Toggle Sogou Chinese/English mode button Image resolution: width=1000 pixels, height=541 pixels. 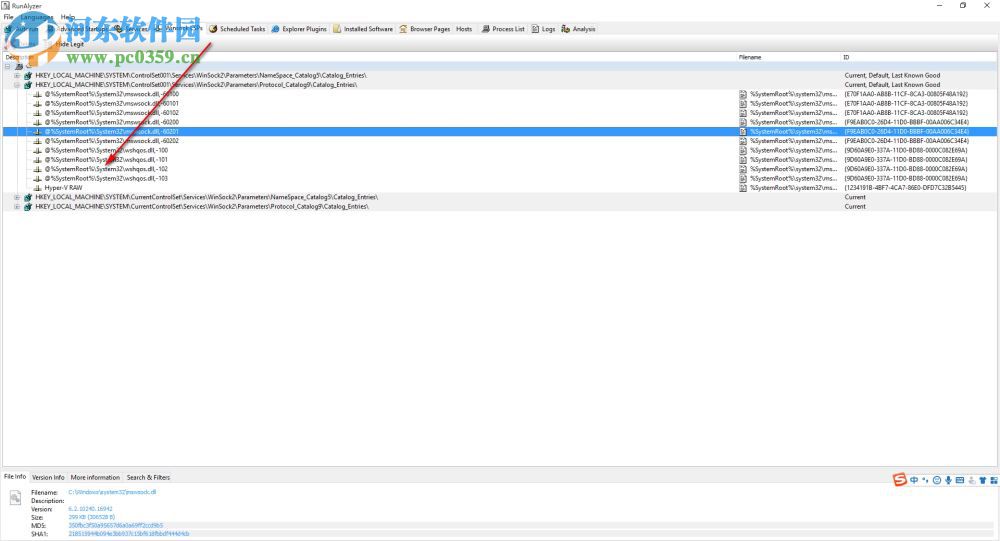pyautogui.click(x=915, y=480)
